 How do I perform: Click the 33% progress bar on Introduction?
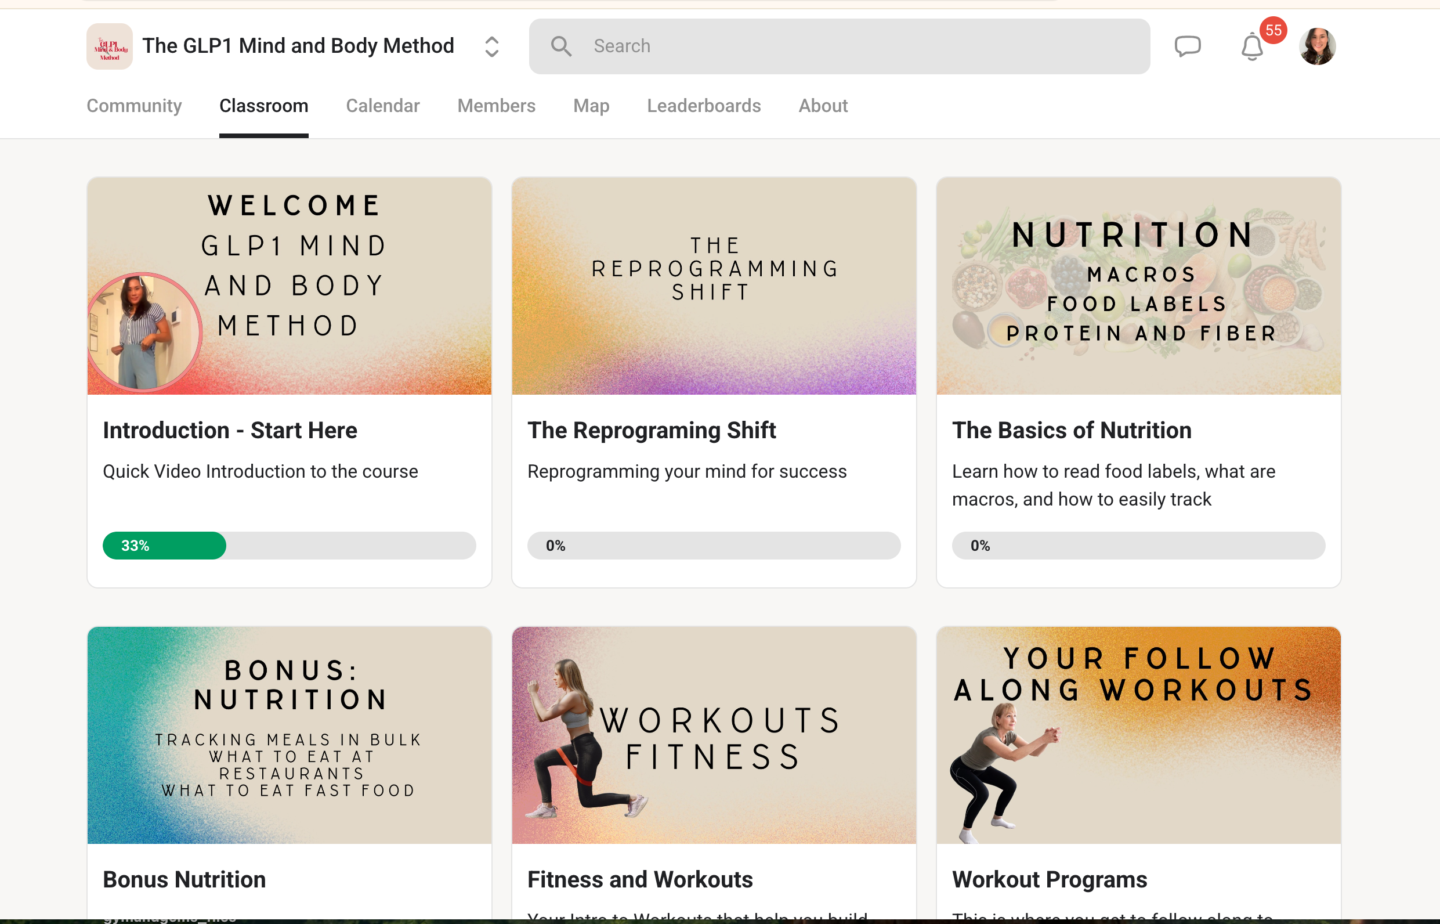pos(164,545)
